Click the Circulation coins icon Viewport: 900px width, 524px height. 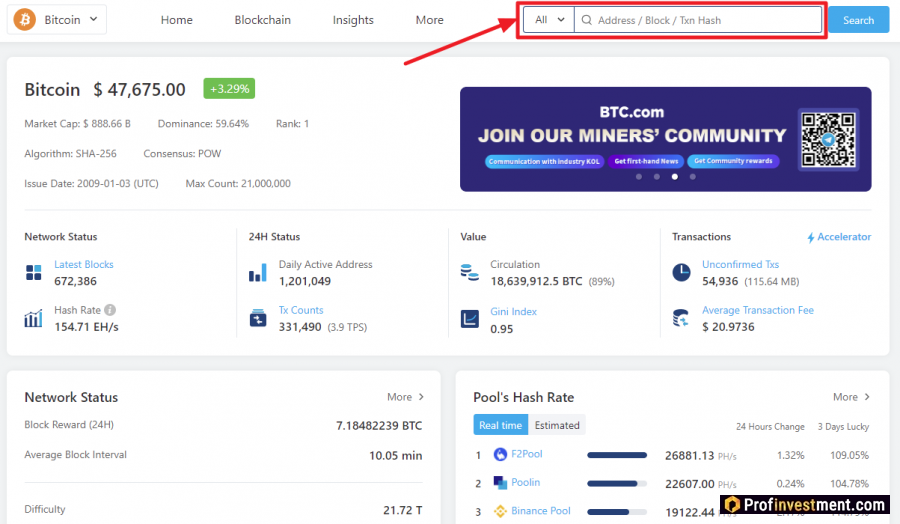(470, 272)
